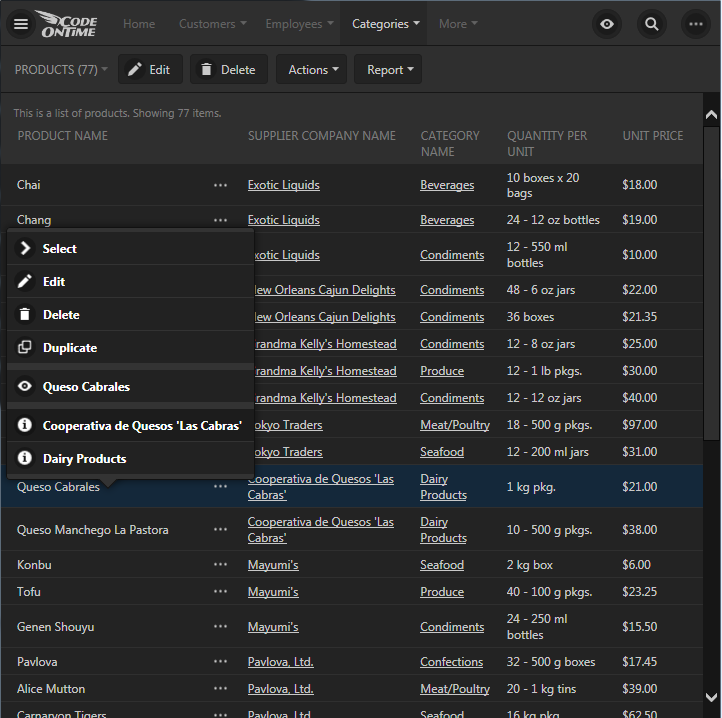The width and height of the screenshot is (722, 718).
Task: Open the three-dots menu for Tofu row
Action: 221,591
